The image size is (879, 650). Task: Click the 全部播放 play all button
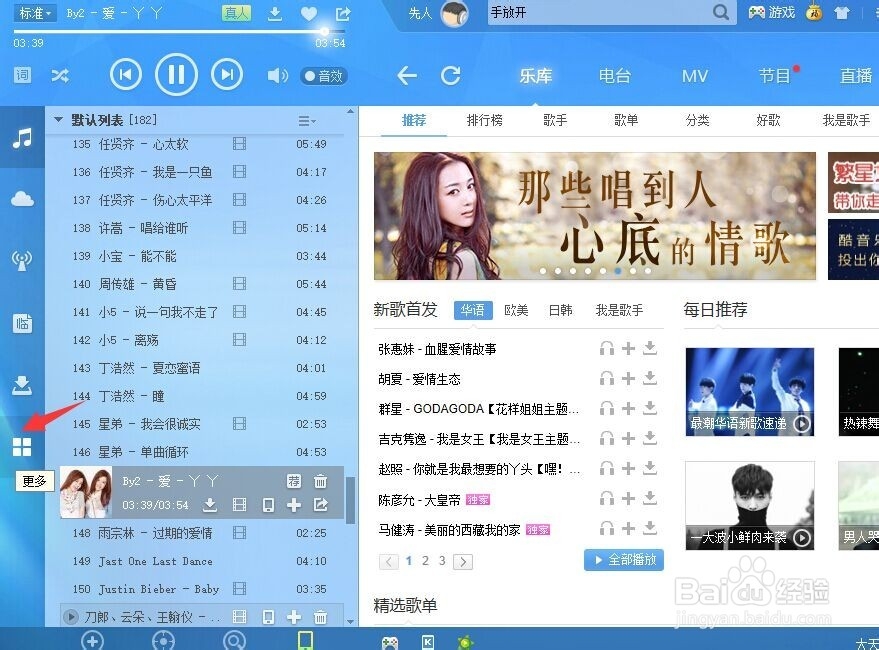pos(623,560)
